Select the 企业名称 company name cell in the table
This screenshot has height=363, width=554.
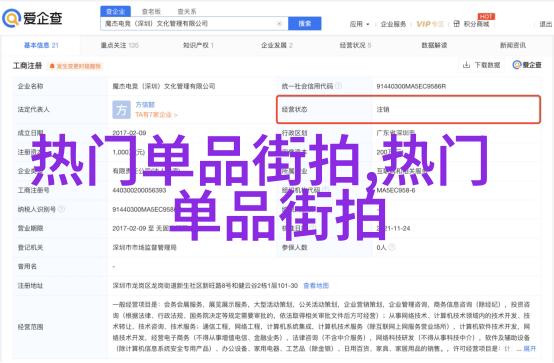click(164, 86)
